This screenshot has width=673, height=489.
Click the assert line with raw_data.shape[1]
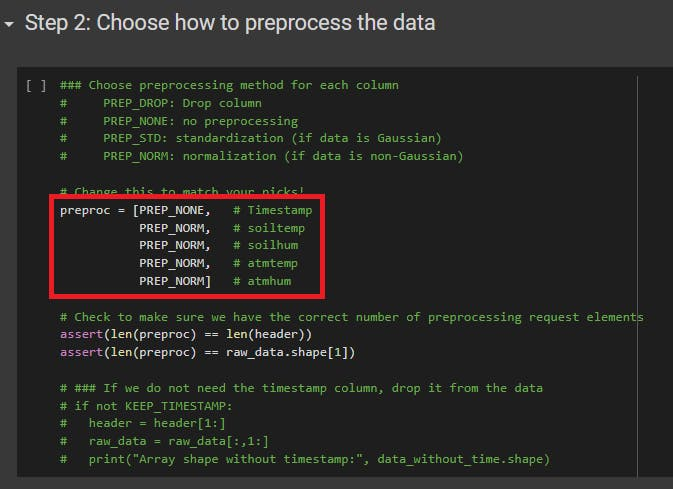pos(207,352)
